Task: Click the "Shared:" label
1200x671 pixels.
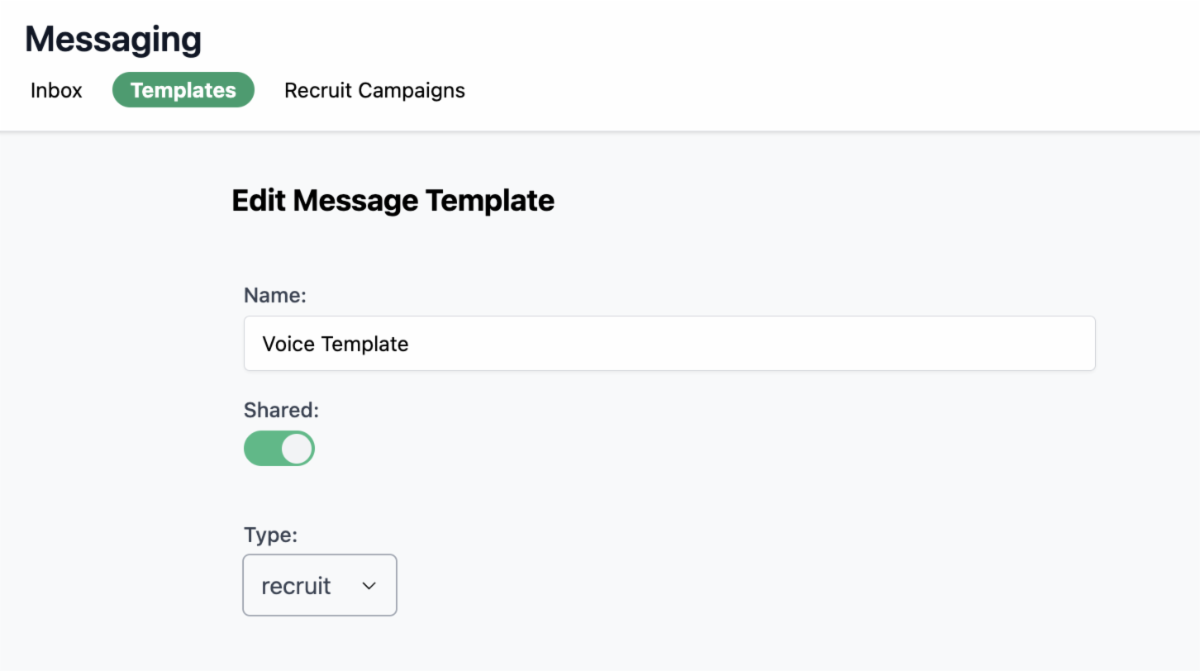Action: [x=281, y=409]
